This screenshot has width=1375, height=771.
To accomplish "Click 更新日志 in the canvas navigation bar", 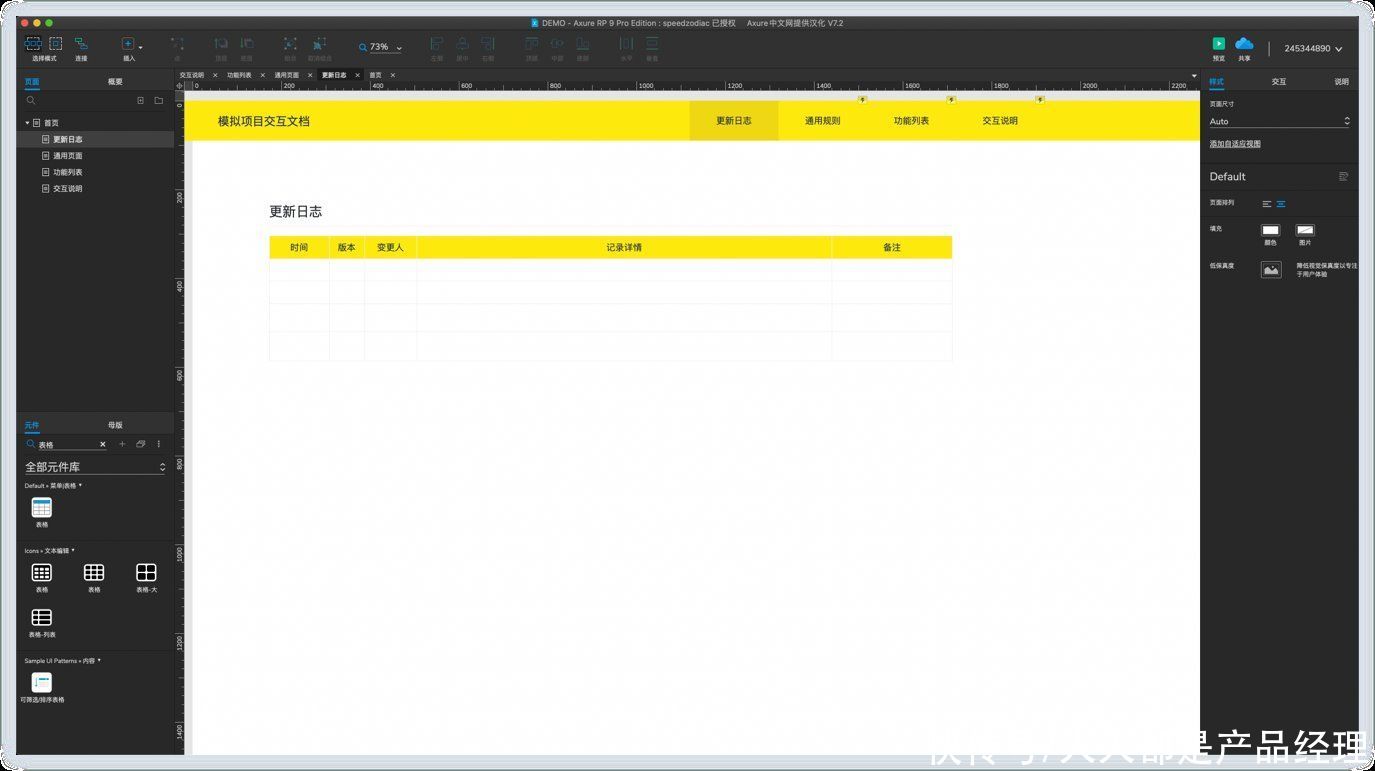I will coord(734,121).
